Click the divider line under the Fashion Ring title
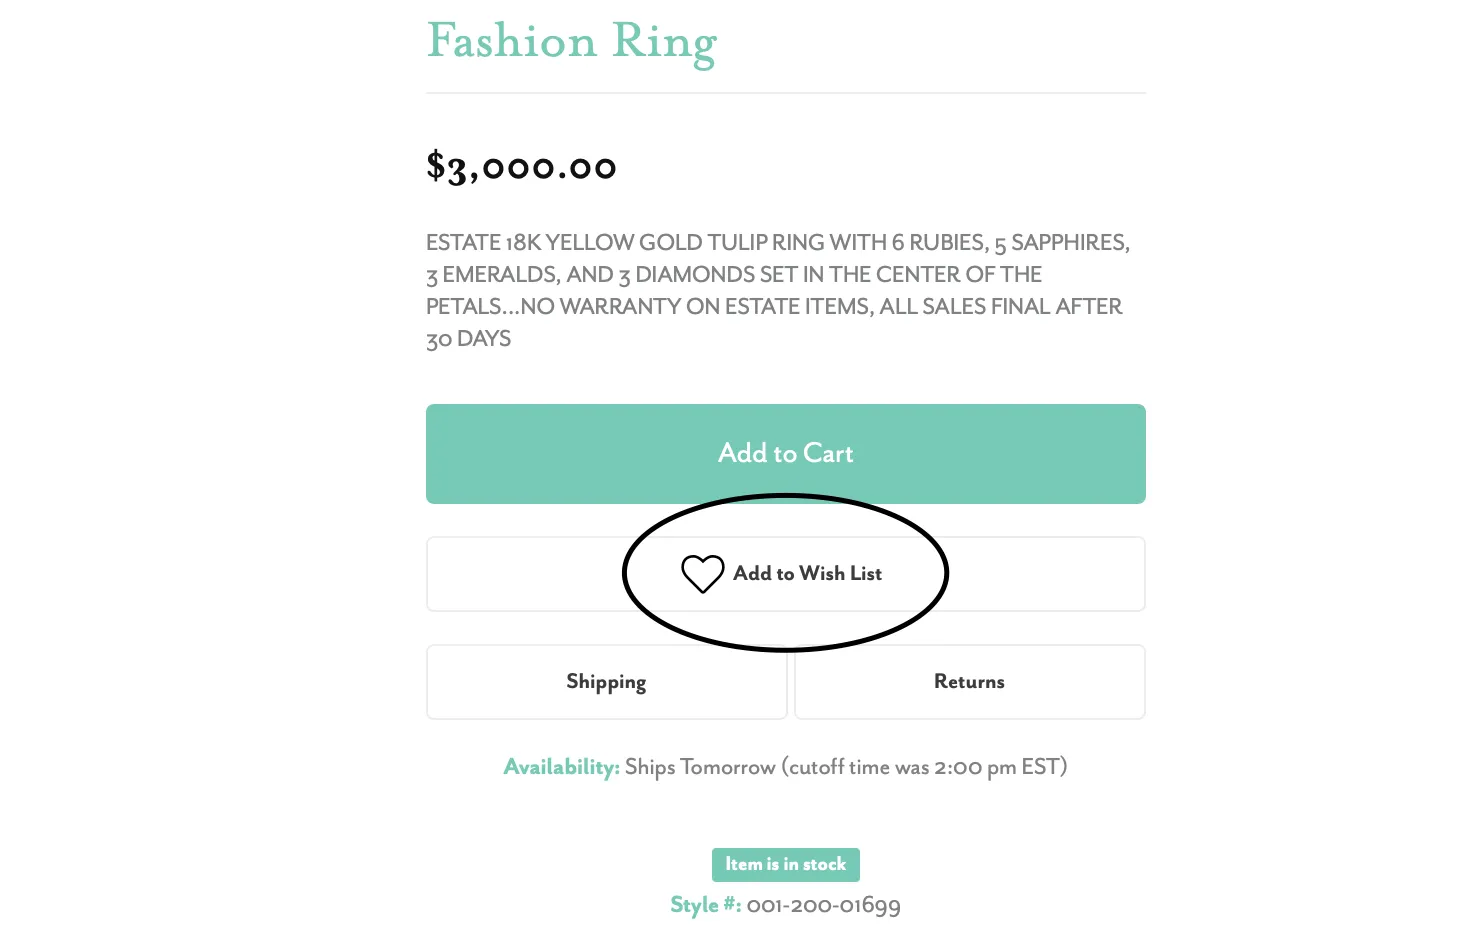Screen dimensions: 1466x952 click(785, 93)
